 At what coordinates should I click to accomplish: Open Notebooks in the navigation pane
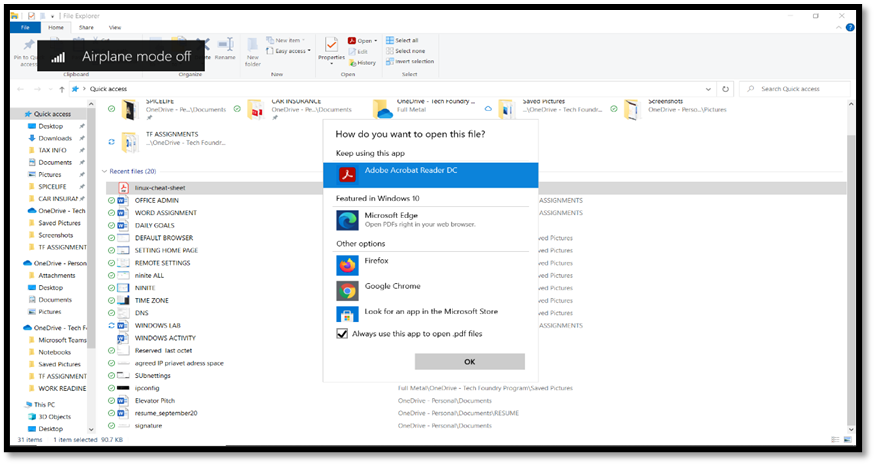pos(55,352)
